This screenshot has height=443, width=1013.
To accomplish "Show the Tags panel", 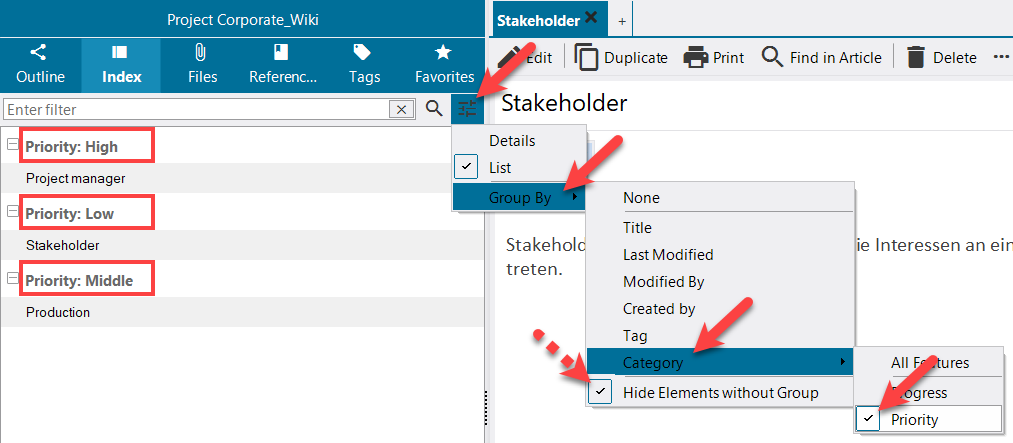I will click(364, 64).
